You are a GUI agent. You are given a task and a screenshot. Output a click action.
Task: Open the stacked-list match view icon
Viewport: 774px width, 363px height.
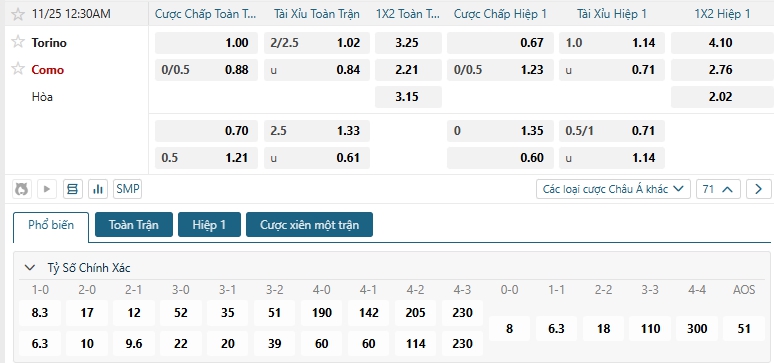click(73, 189)
